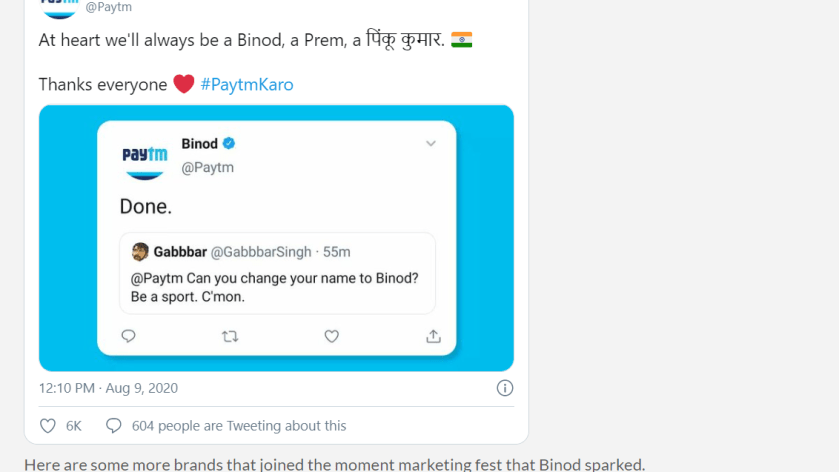Click the blue verified badge next to Binod

click(x=229, y=144)
